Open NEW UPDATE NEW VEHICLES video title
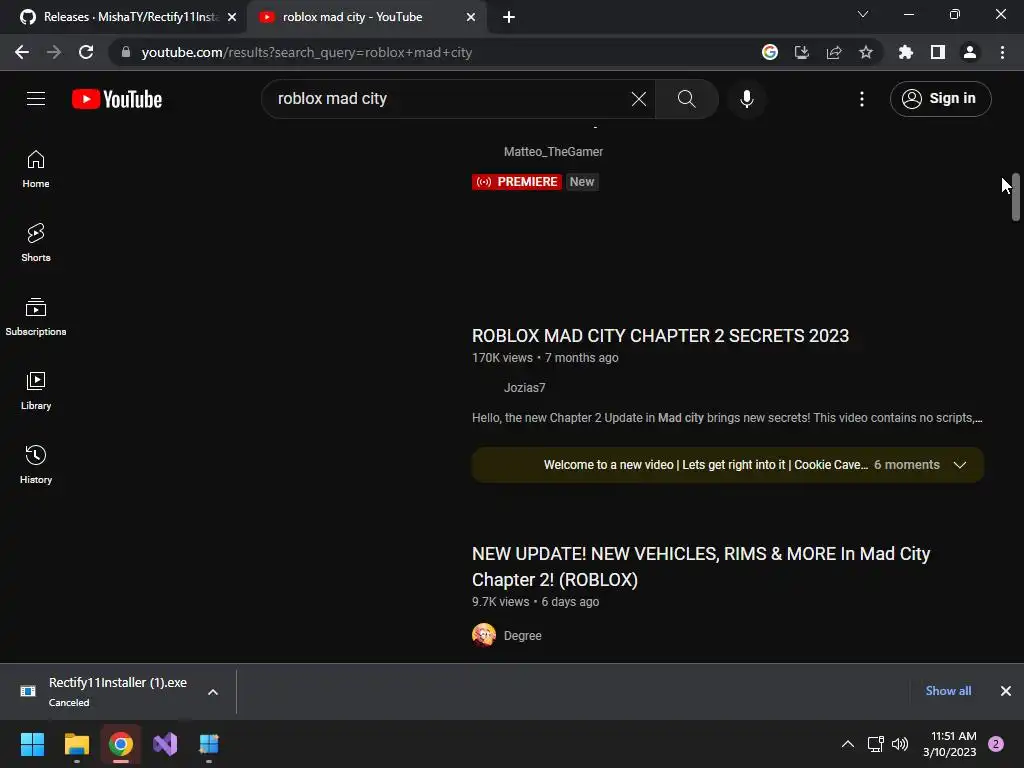 701,566
